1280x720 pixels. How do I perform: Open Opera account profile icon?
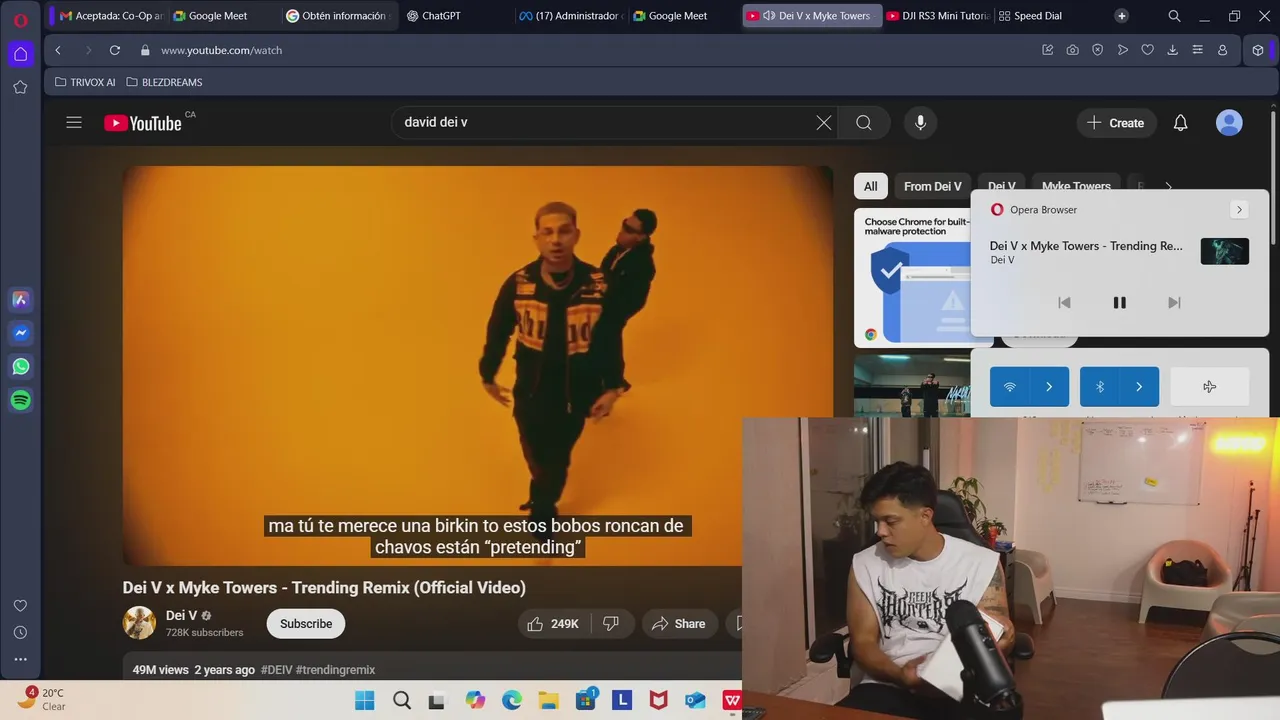1222,50
